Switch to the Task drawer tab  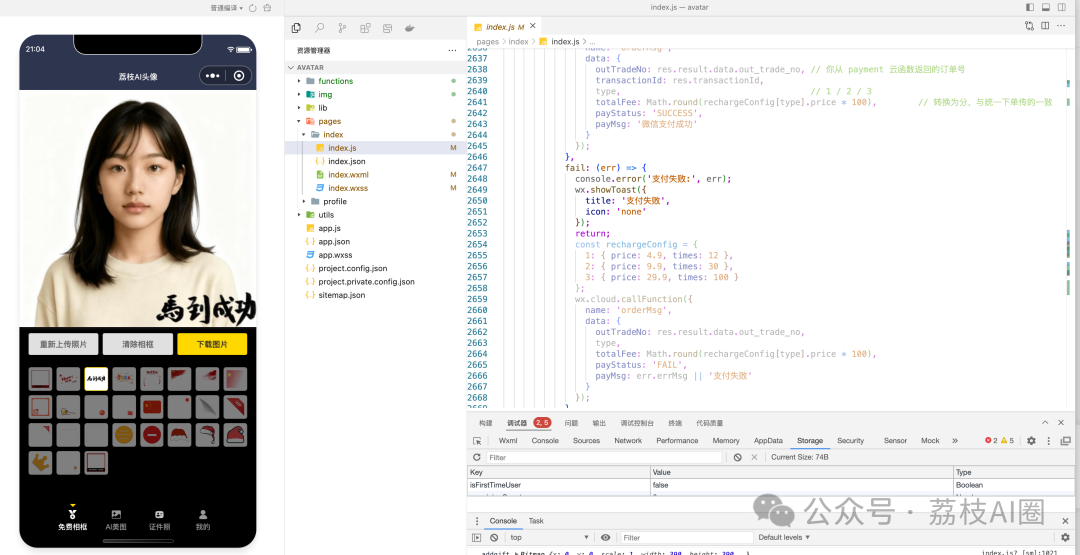(536, 521)
